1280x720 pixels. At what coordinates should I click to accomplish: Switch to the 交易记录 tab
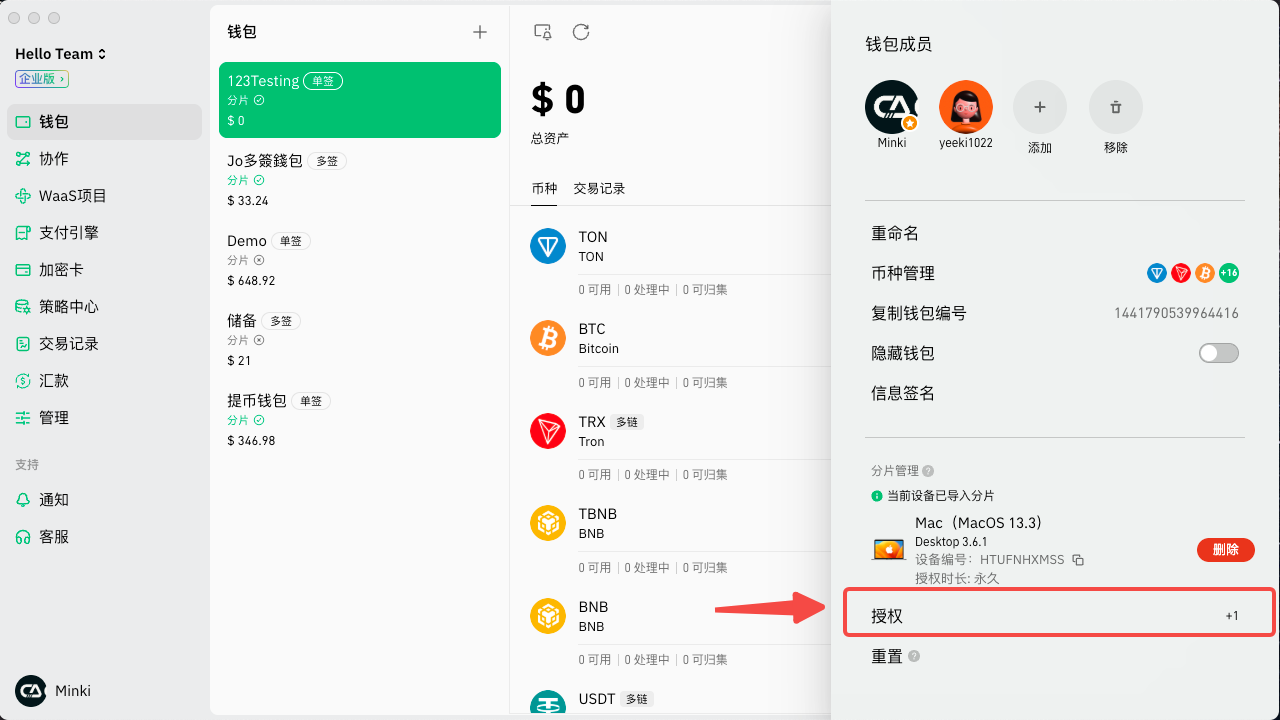click(x=599, y=188)
